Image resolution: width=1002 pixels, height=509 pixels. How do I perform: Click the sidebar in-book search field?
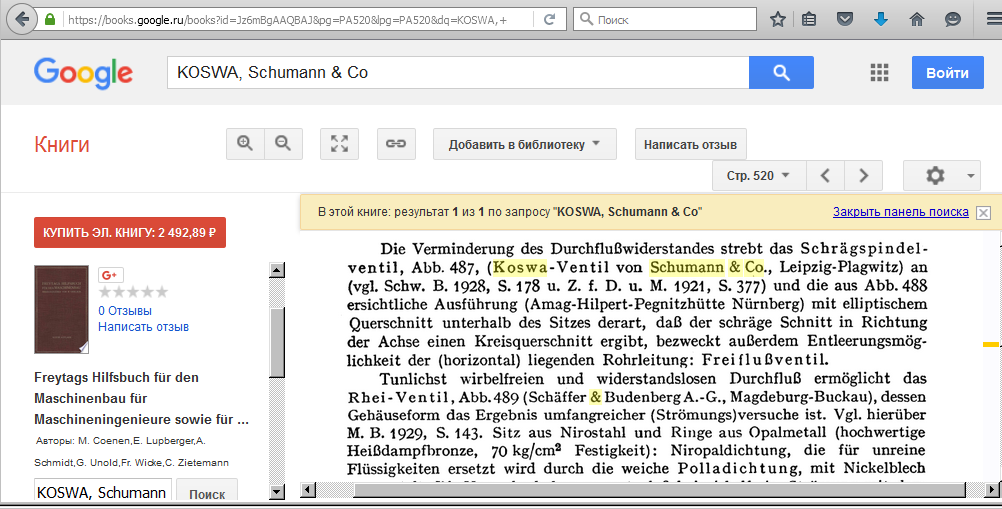point(103,492)
